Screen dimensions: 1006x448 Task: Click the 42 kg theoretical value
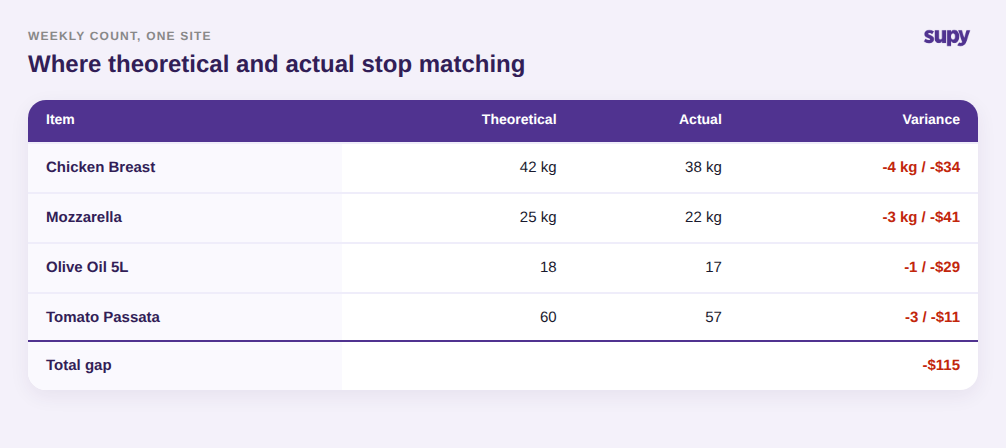[538, 168]
